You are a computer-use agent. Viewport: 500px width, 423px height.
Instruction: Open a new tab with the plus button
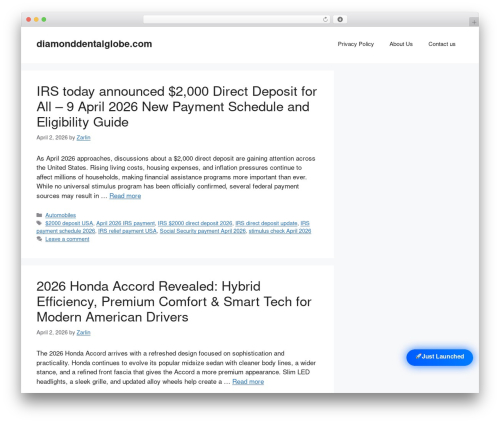point(474,22)
